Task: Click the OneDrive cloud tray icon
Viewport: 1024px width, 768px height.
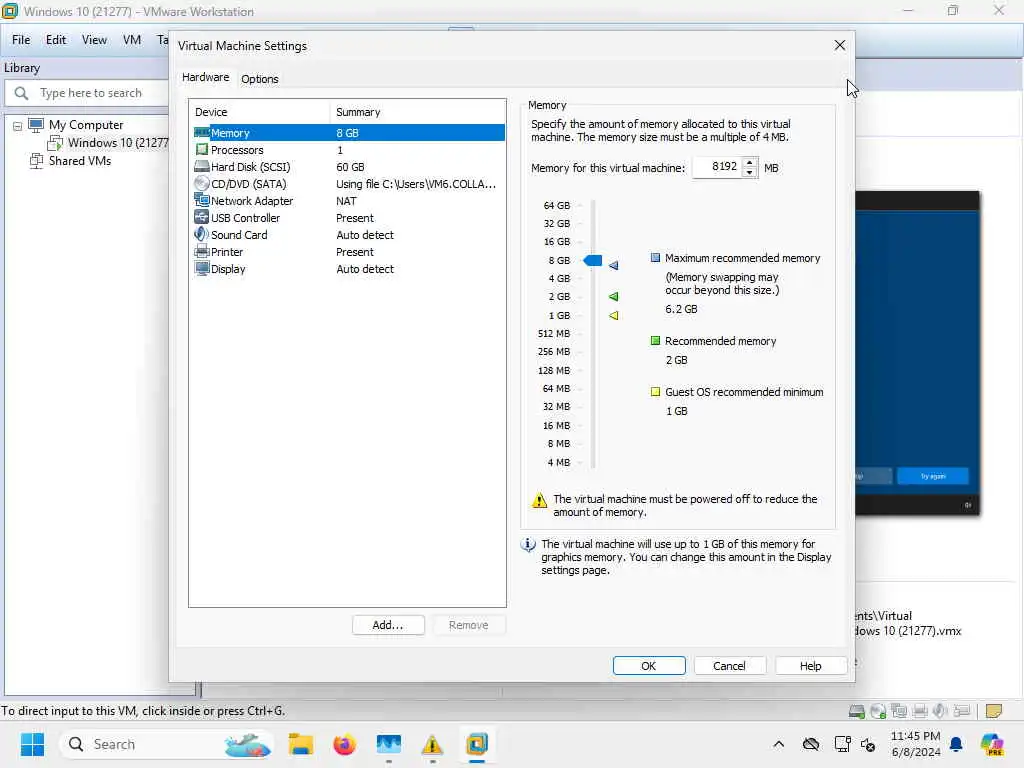Action: click(810, 744)
